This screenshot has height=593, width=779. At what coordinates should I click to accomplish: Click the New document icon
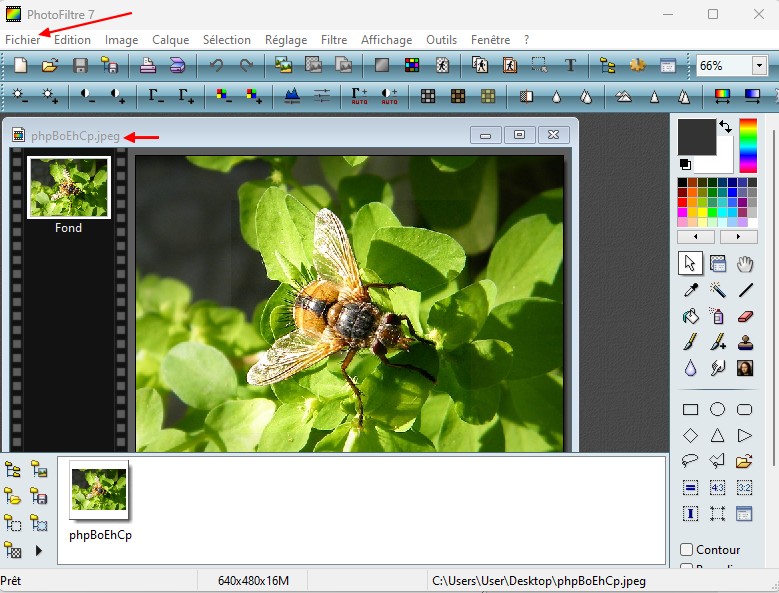pos(20,66)
